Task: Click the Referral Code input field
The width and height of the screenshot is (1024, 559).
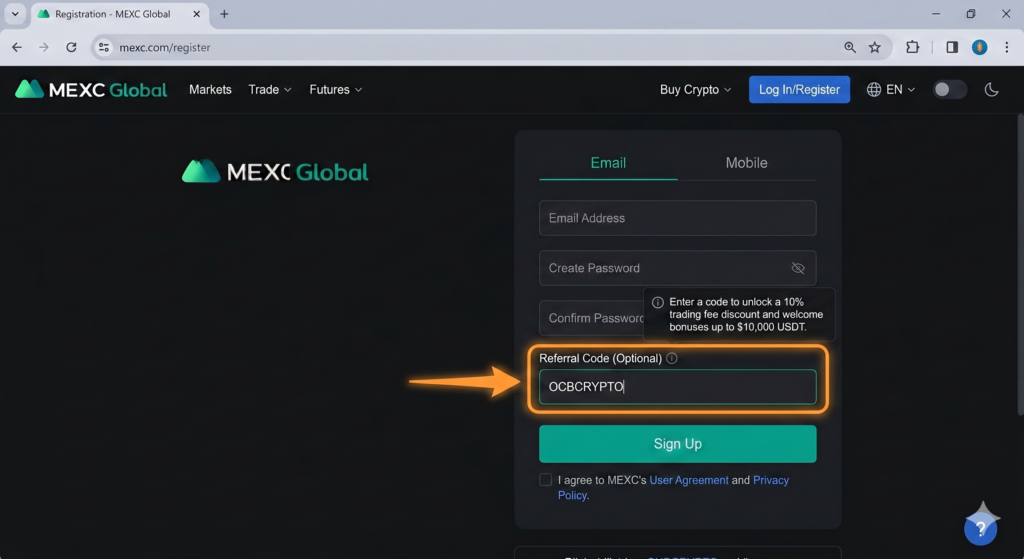Action: click(x=677, y=387)
